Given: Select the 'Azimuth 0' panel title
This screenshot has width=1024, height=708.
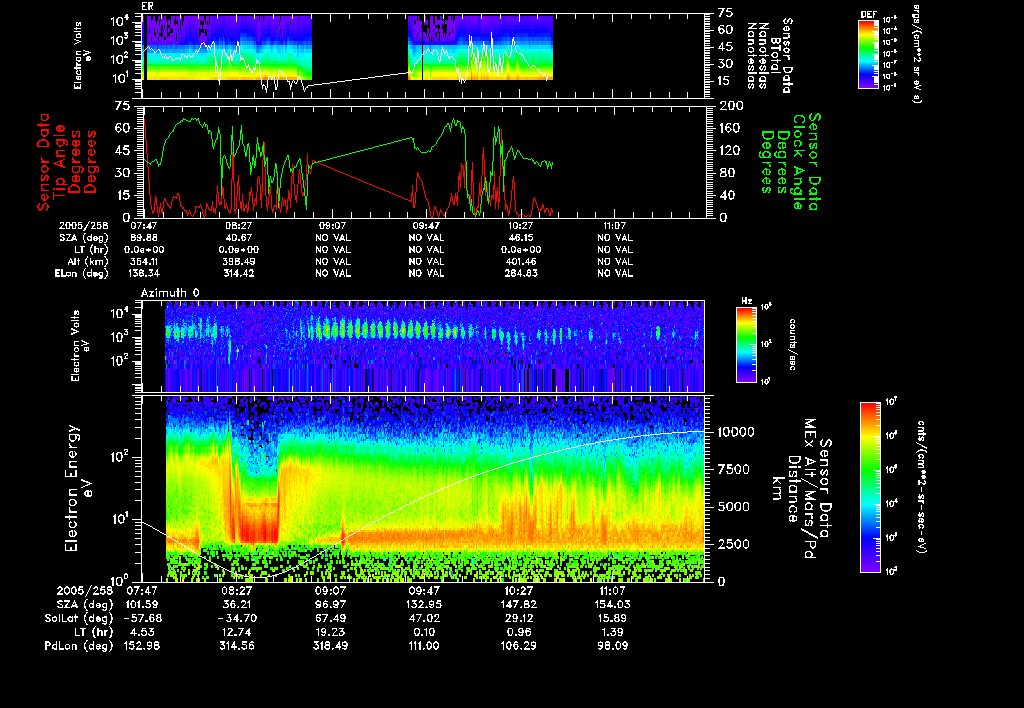Looking at the screenshot, I should point(170,293).
